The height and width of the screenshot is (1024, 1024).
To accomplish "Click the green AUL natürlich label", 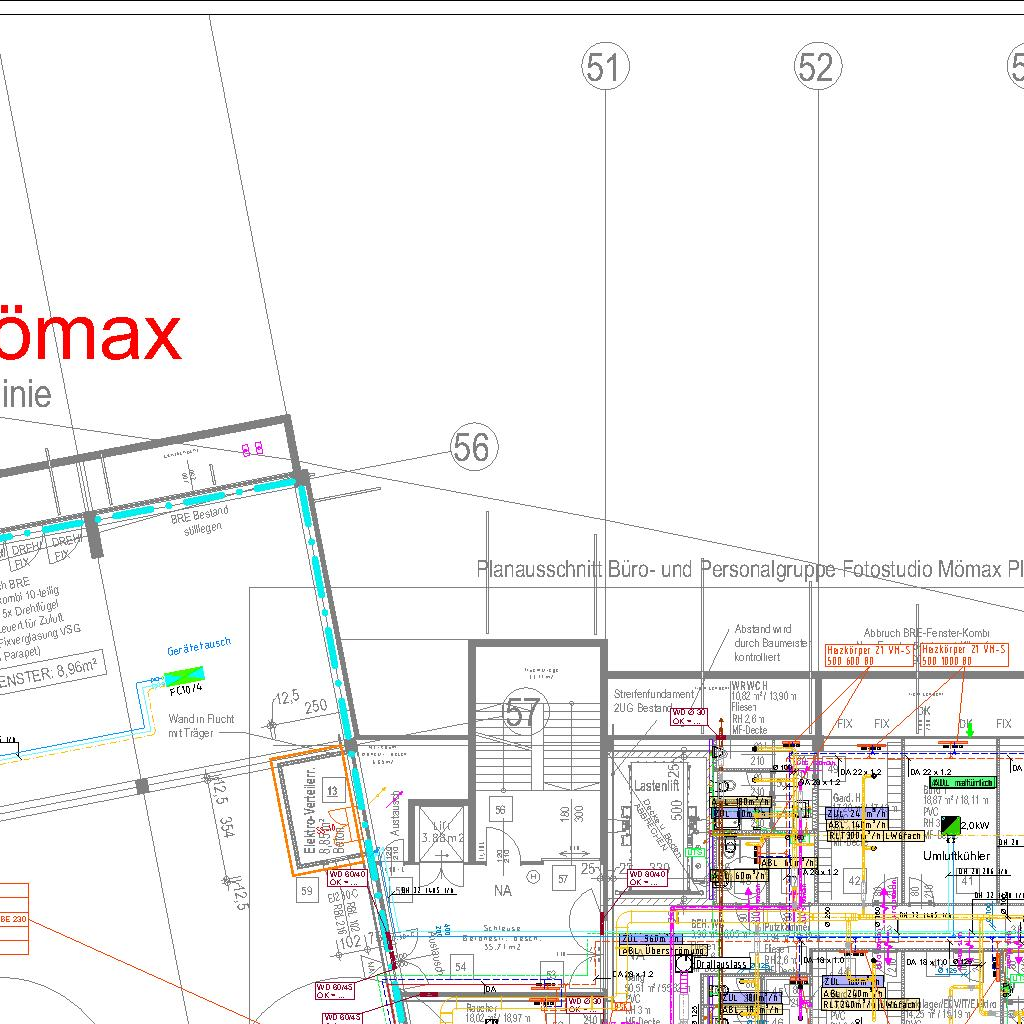I will pos(962,782).
